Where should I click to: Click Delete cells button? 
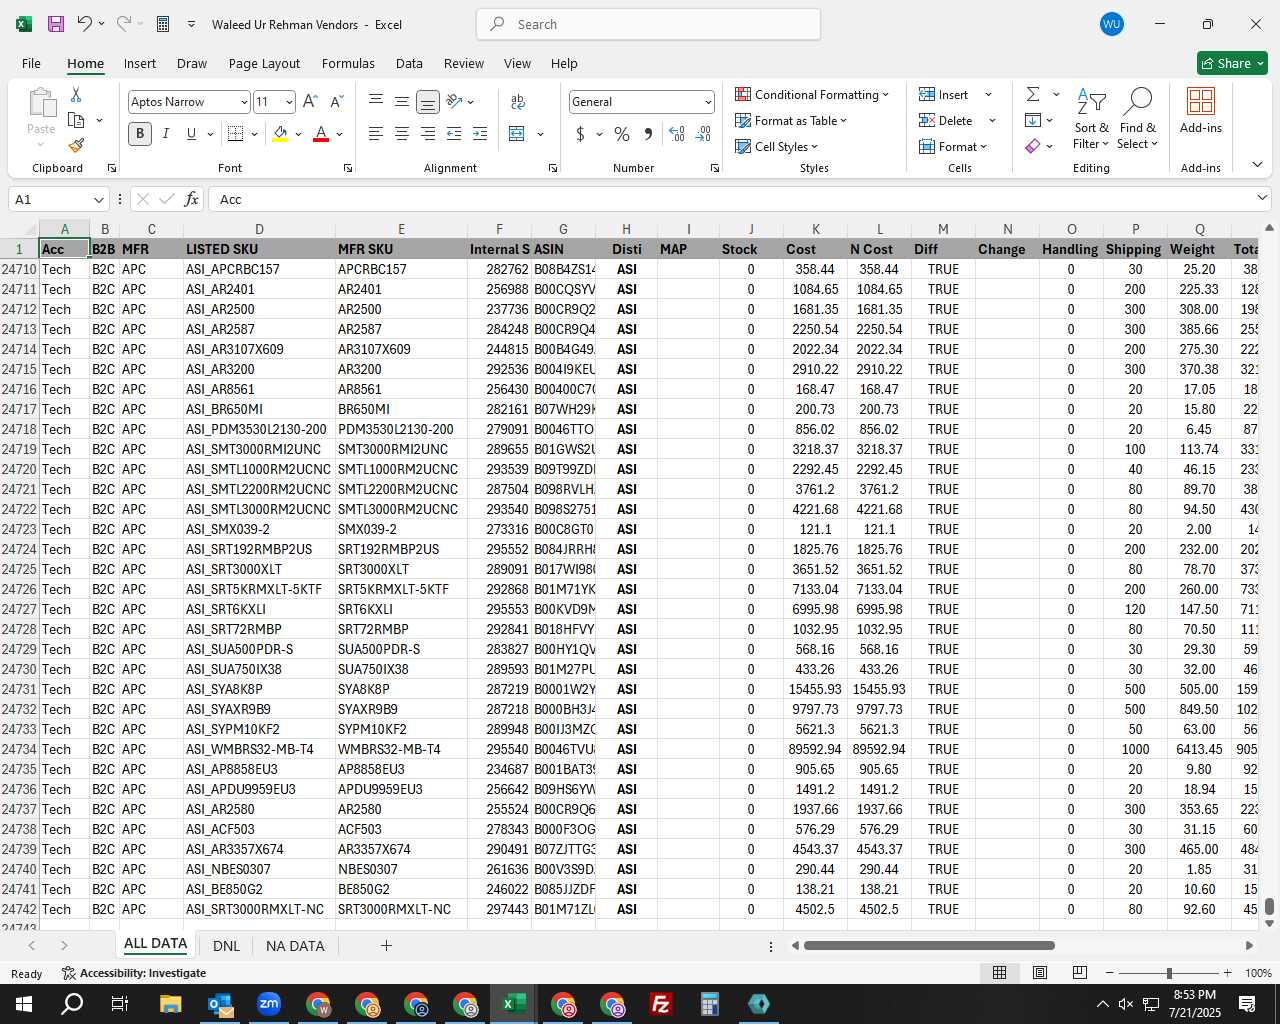click(946, 120)
